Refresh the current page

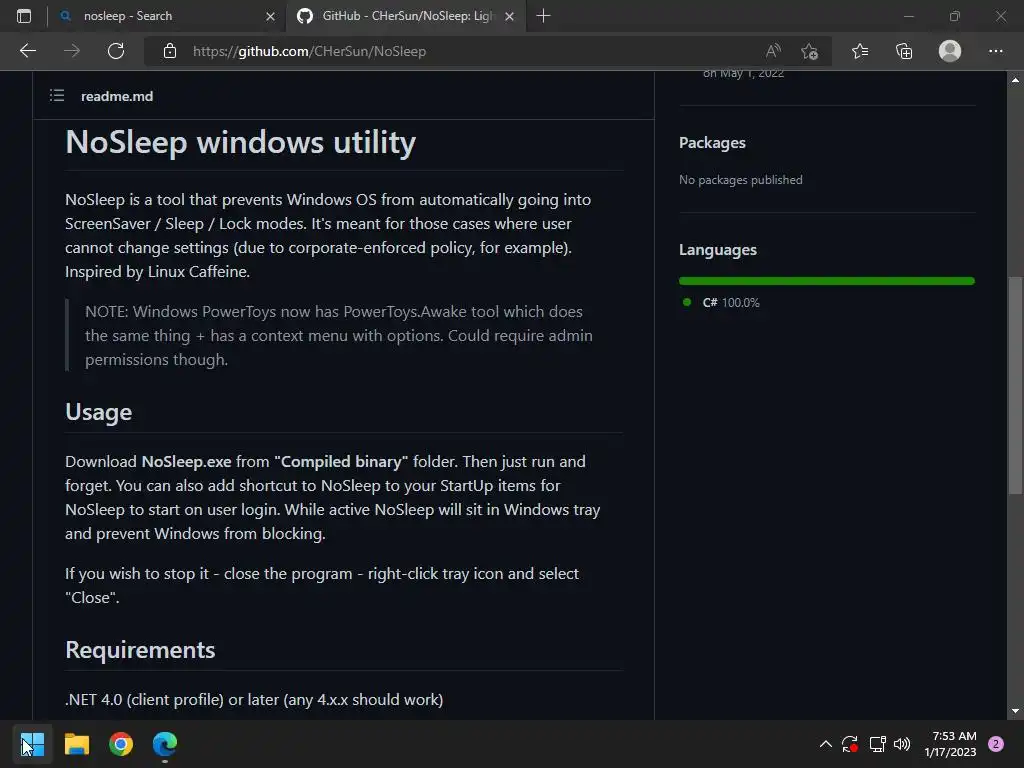click(116, 51)
